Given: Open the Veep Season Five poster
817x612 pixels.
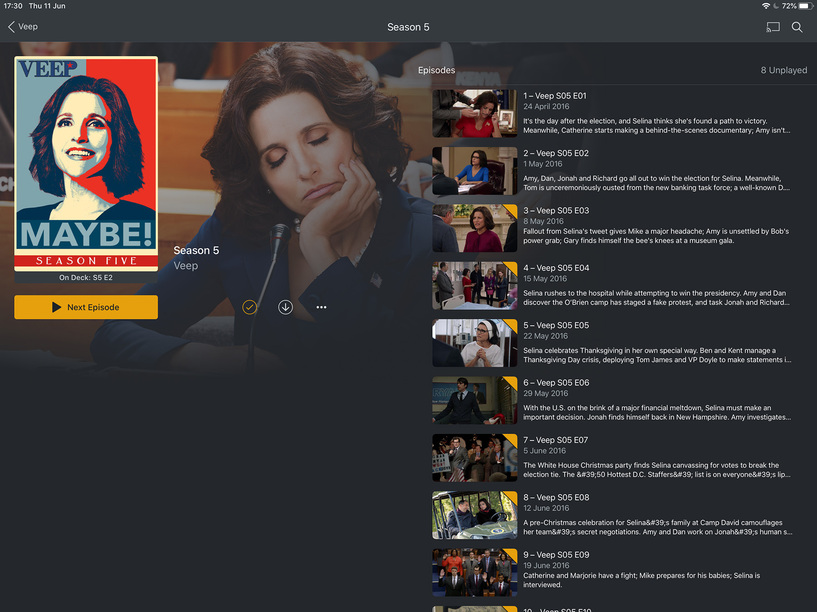Looking at the screenshot, I should [86, 164].
